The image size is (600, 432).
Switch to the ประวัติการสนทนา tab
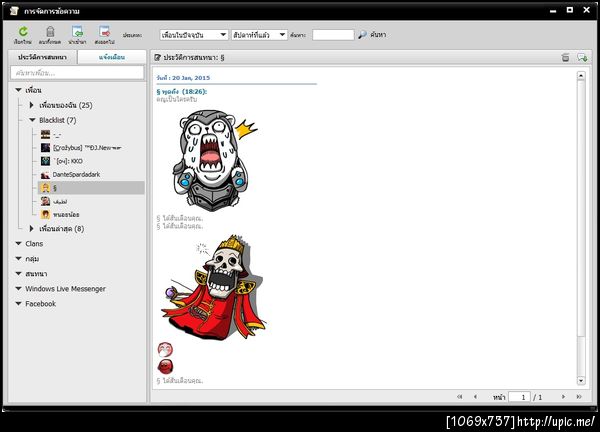[x=42, y=57]
